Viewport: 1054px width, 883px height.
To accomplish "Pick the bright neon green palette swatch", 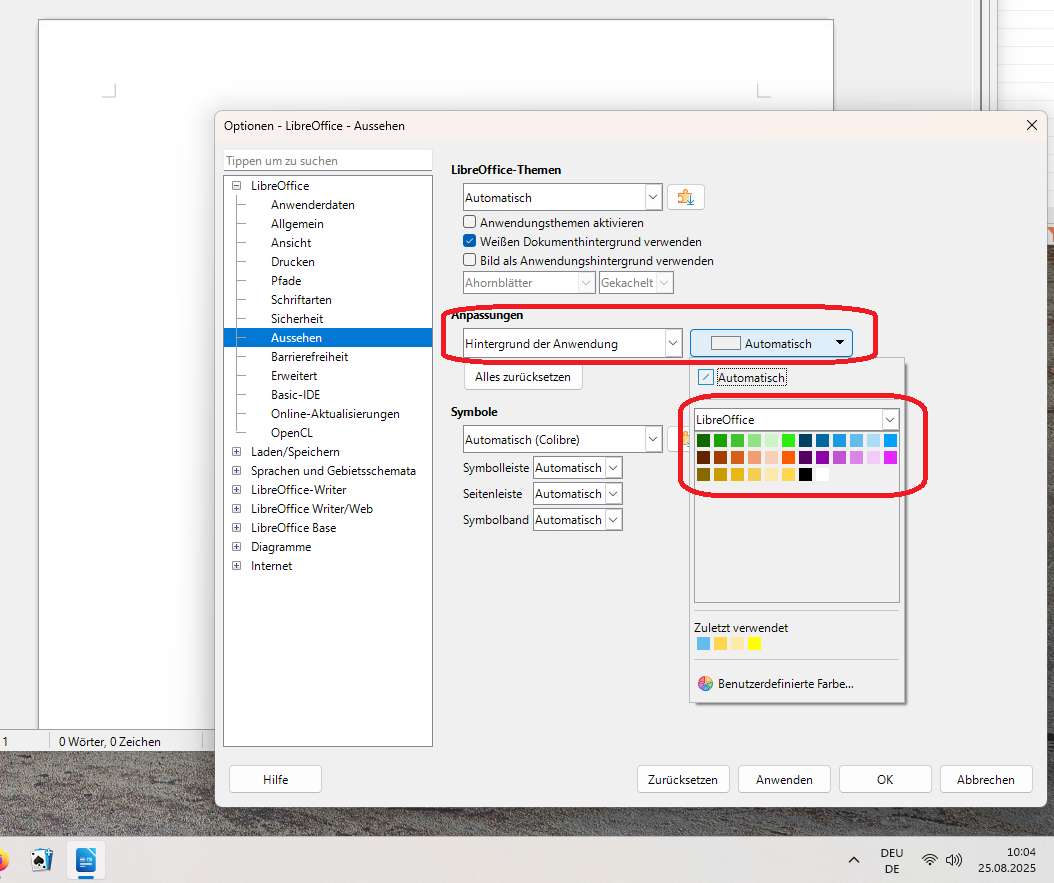I will [x=788, y=440].
